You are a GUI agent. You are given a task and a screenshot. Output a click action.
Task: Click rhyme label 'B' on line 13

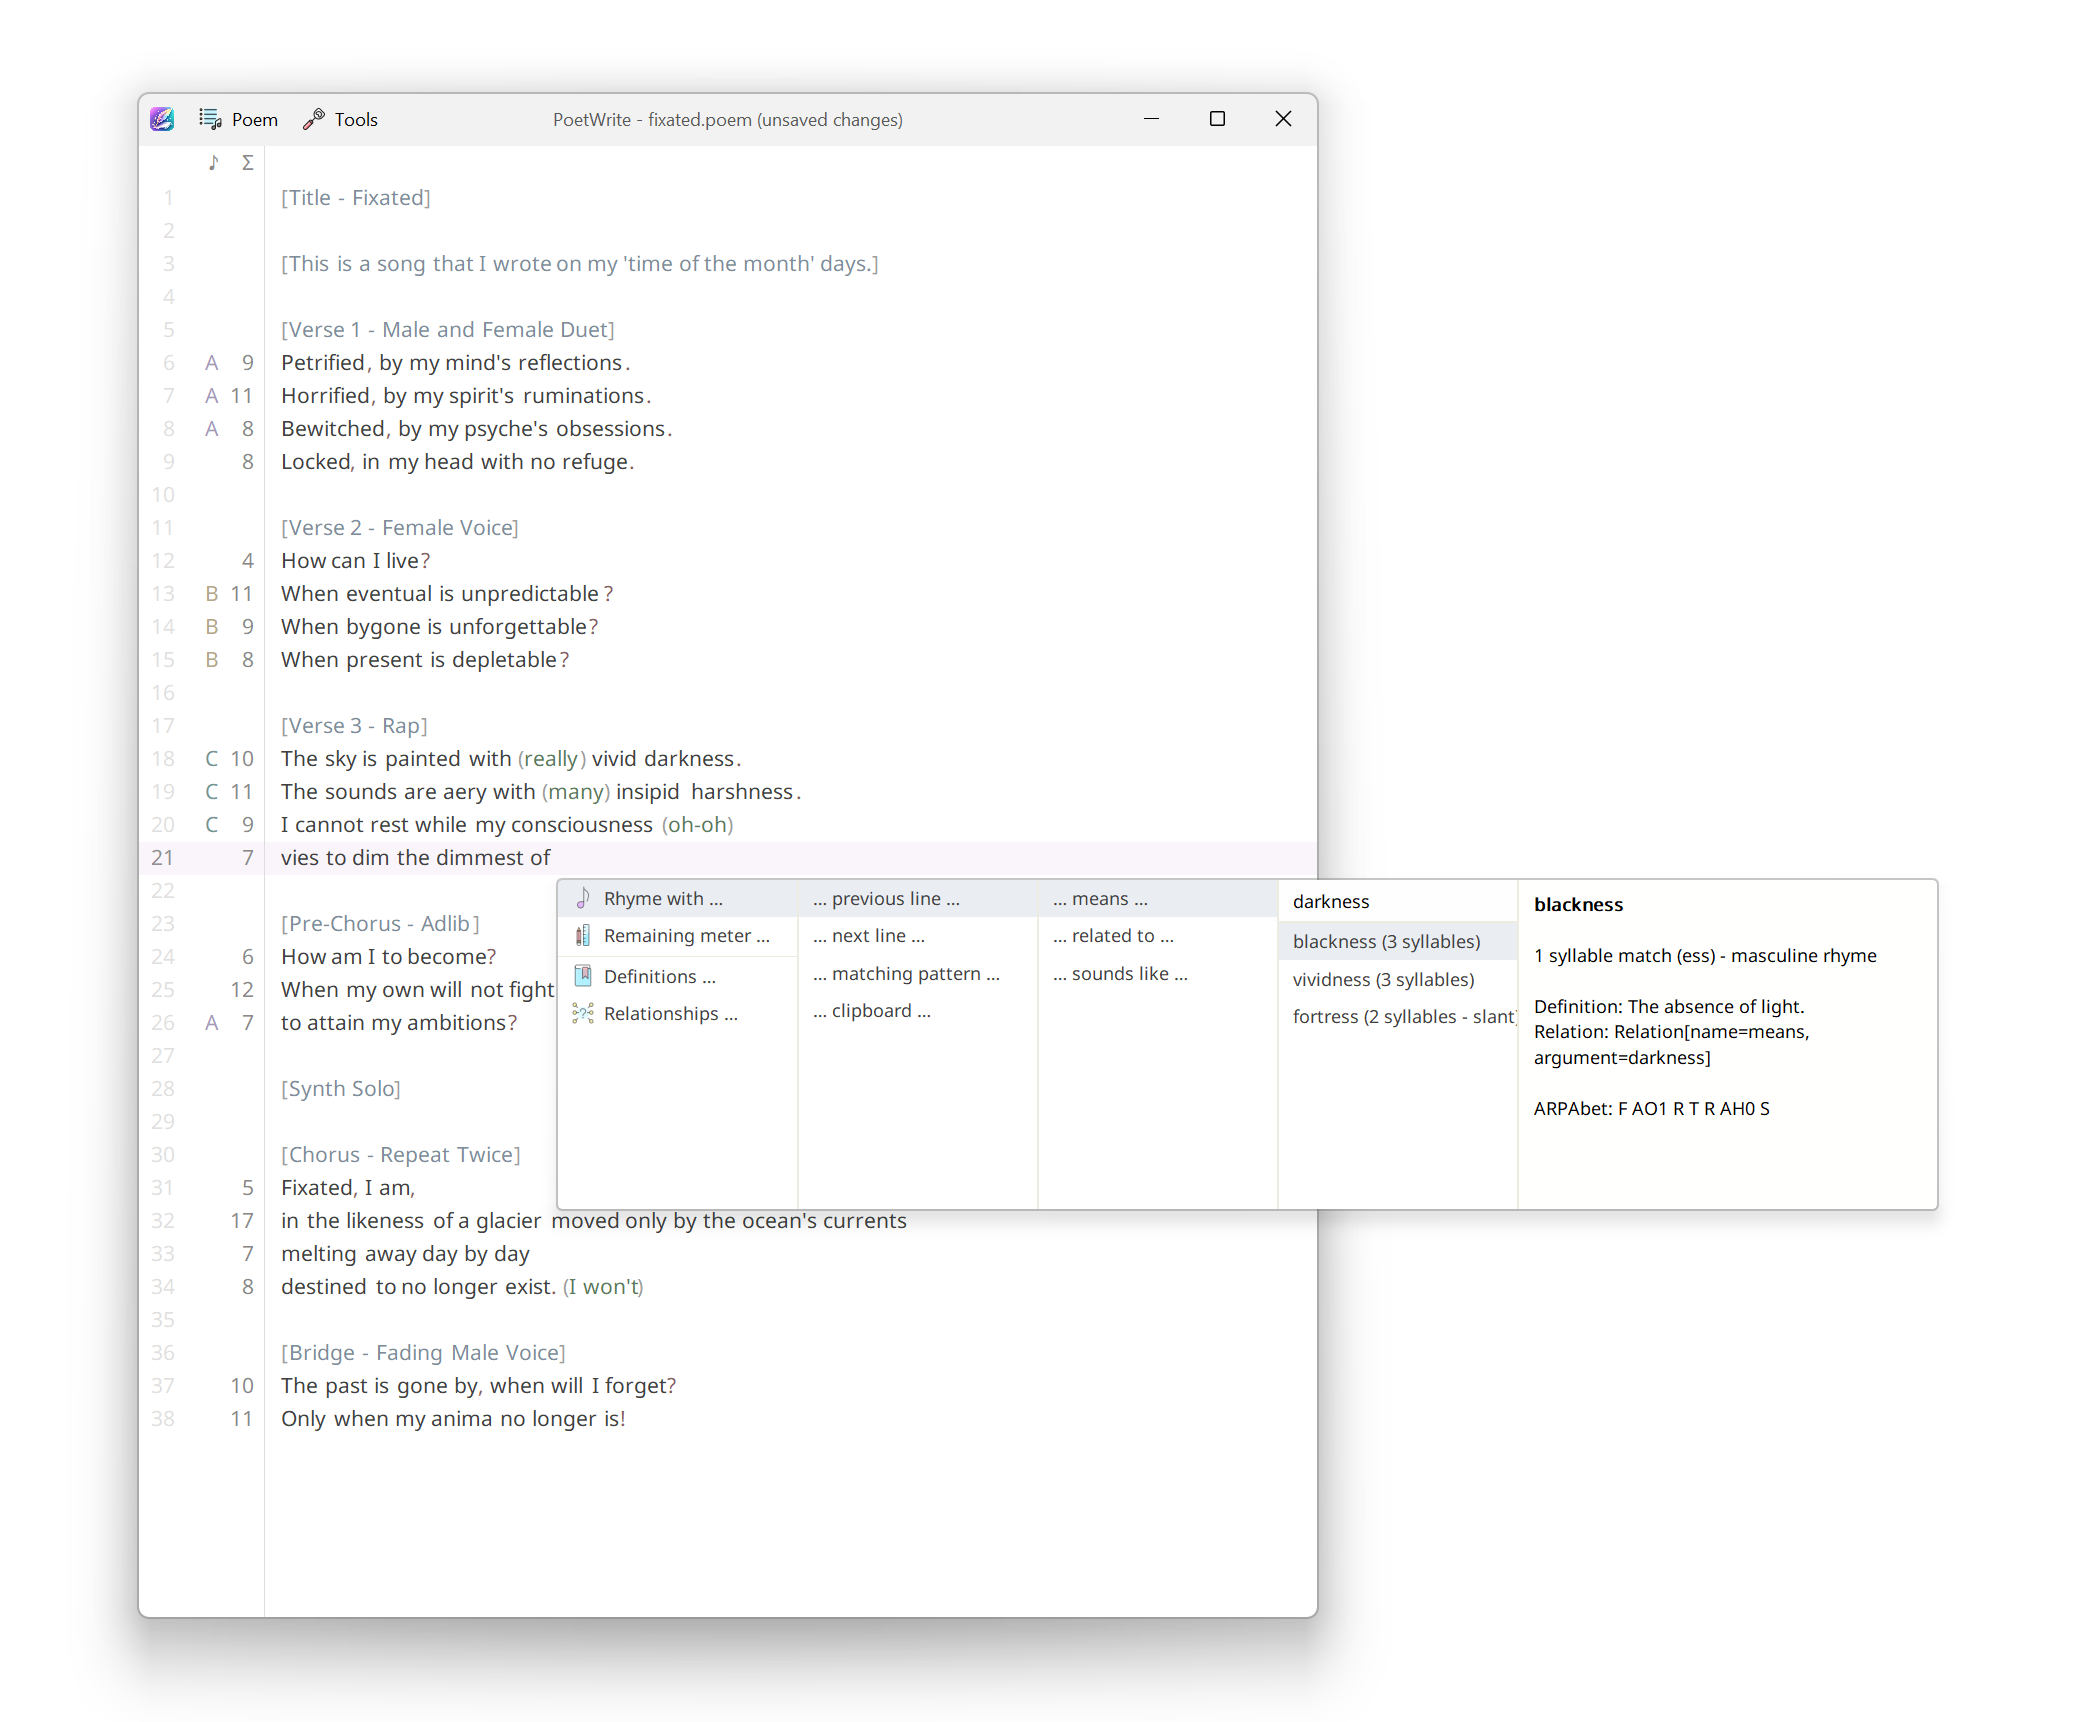coord(212,594)
